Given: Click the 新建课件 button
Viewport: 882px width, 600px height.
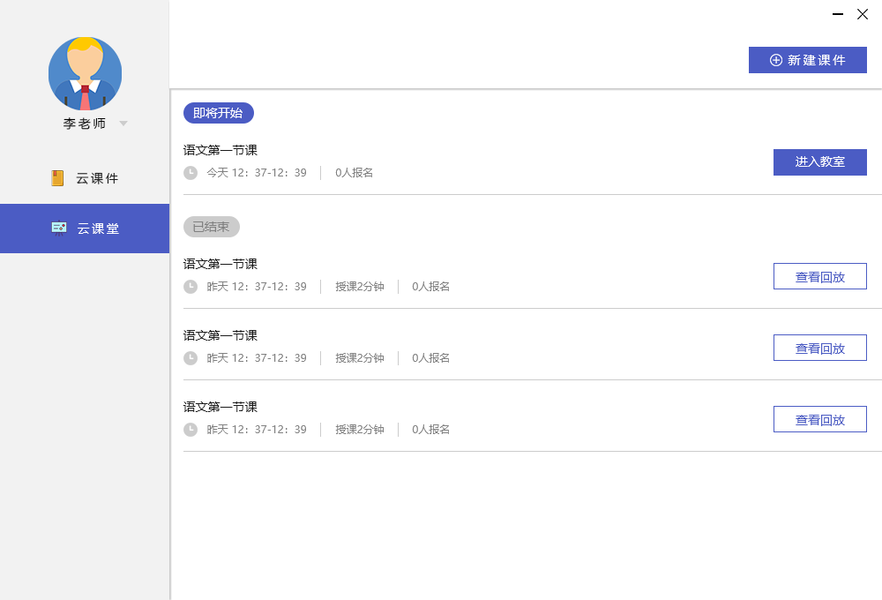Looking at the screenshot, I should pyautogui.click(x=807, y=60).
